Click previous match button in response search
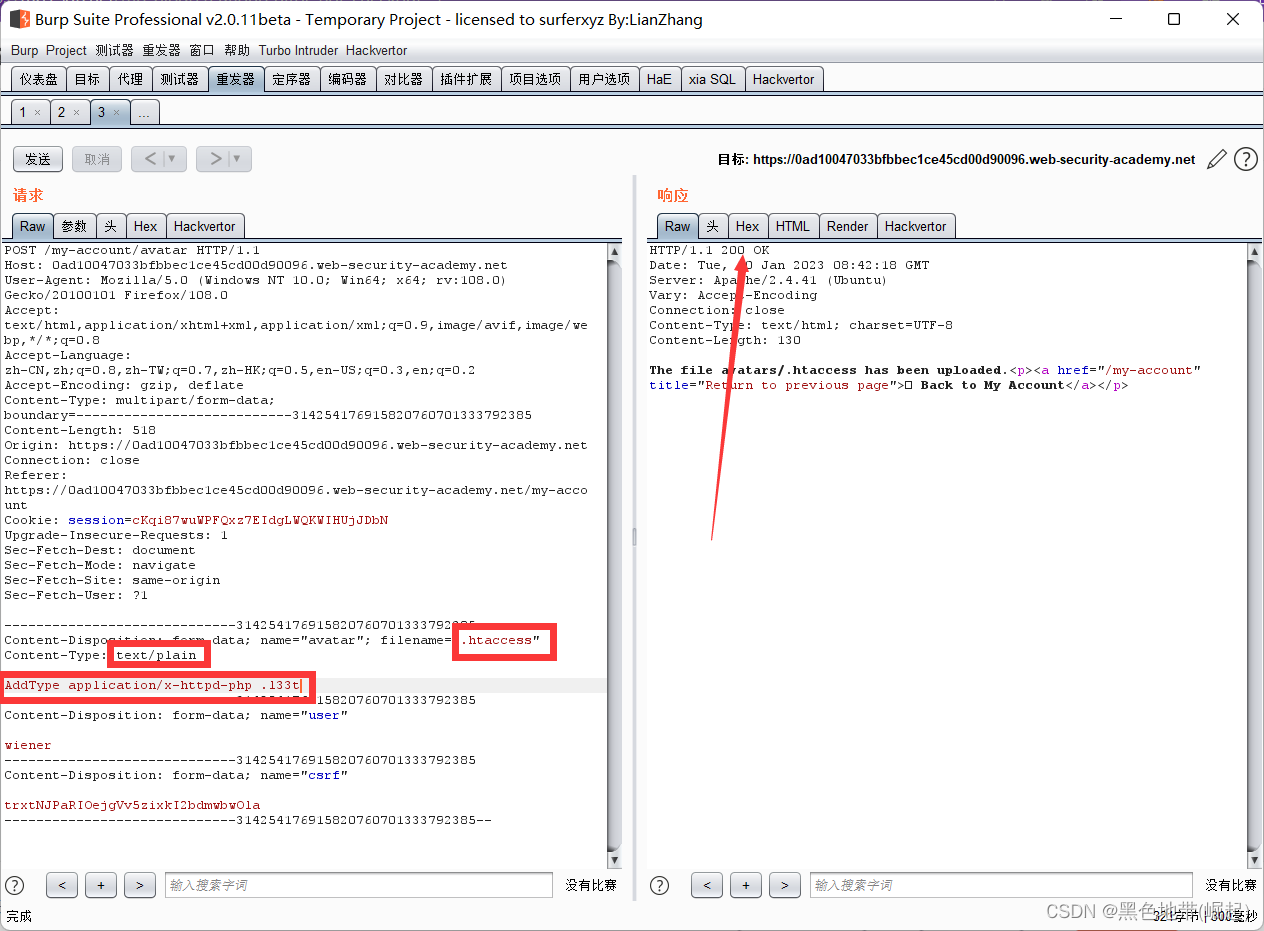The width and height of the screenshot is (1264, 931). [707, 885]
